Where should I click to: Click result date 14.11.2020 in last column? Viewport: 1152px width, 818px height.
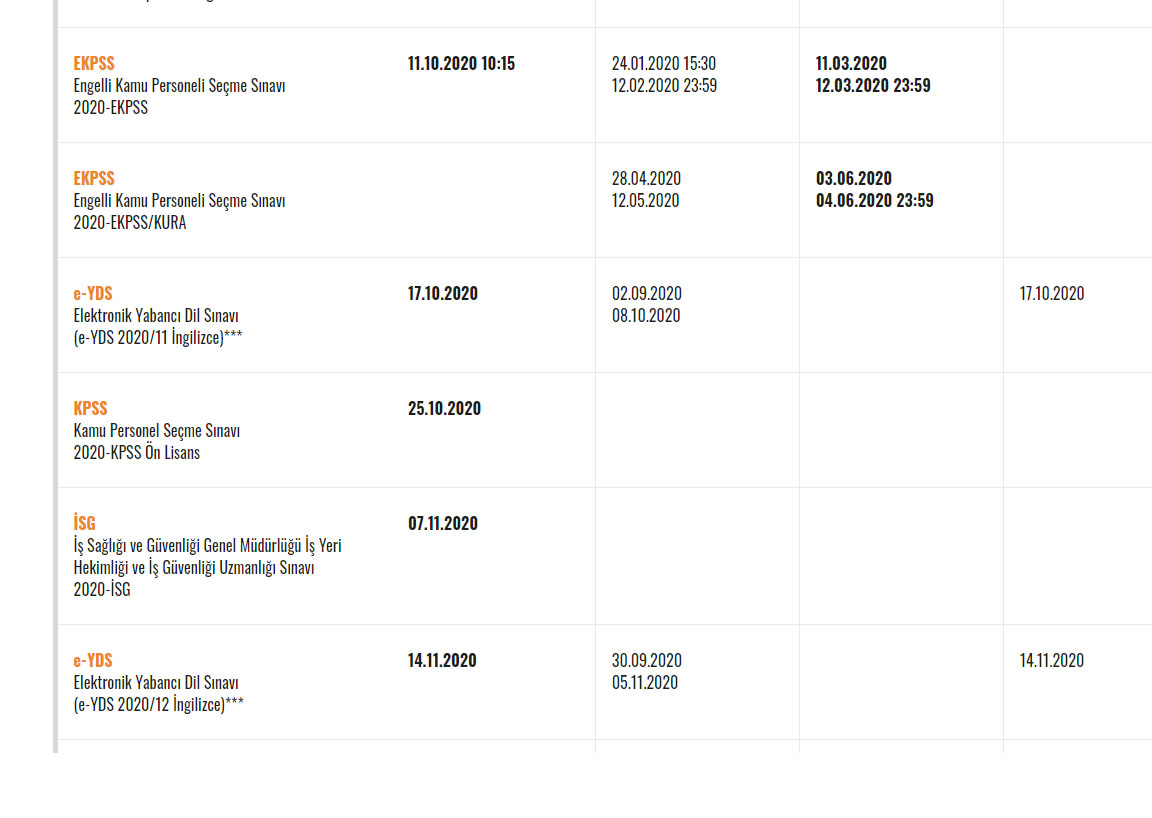point(1051,660)
